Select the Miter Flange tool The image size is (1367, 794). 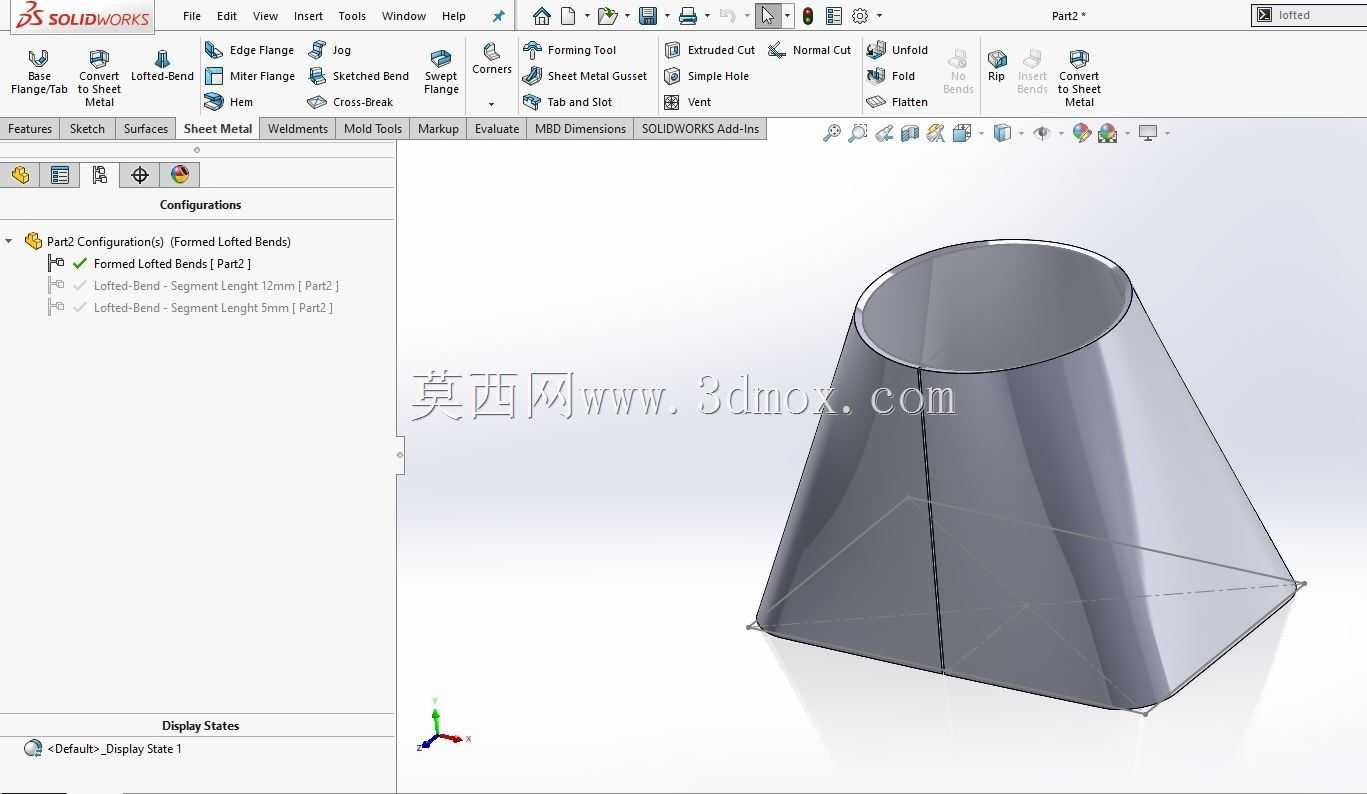250,76
